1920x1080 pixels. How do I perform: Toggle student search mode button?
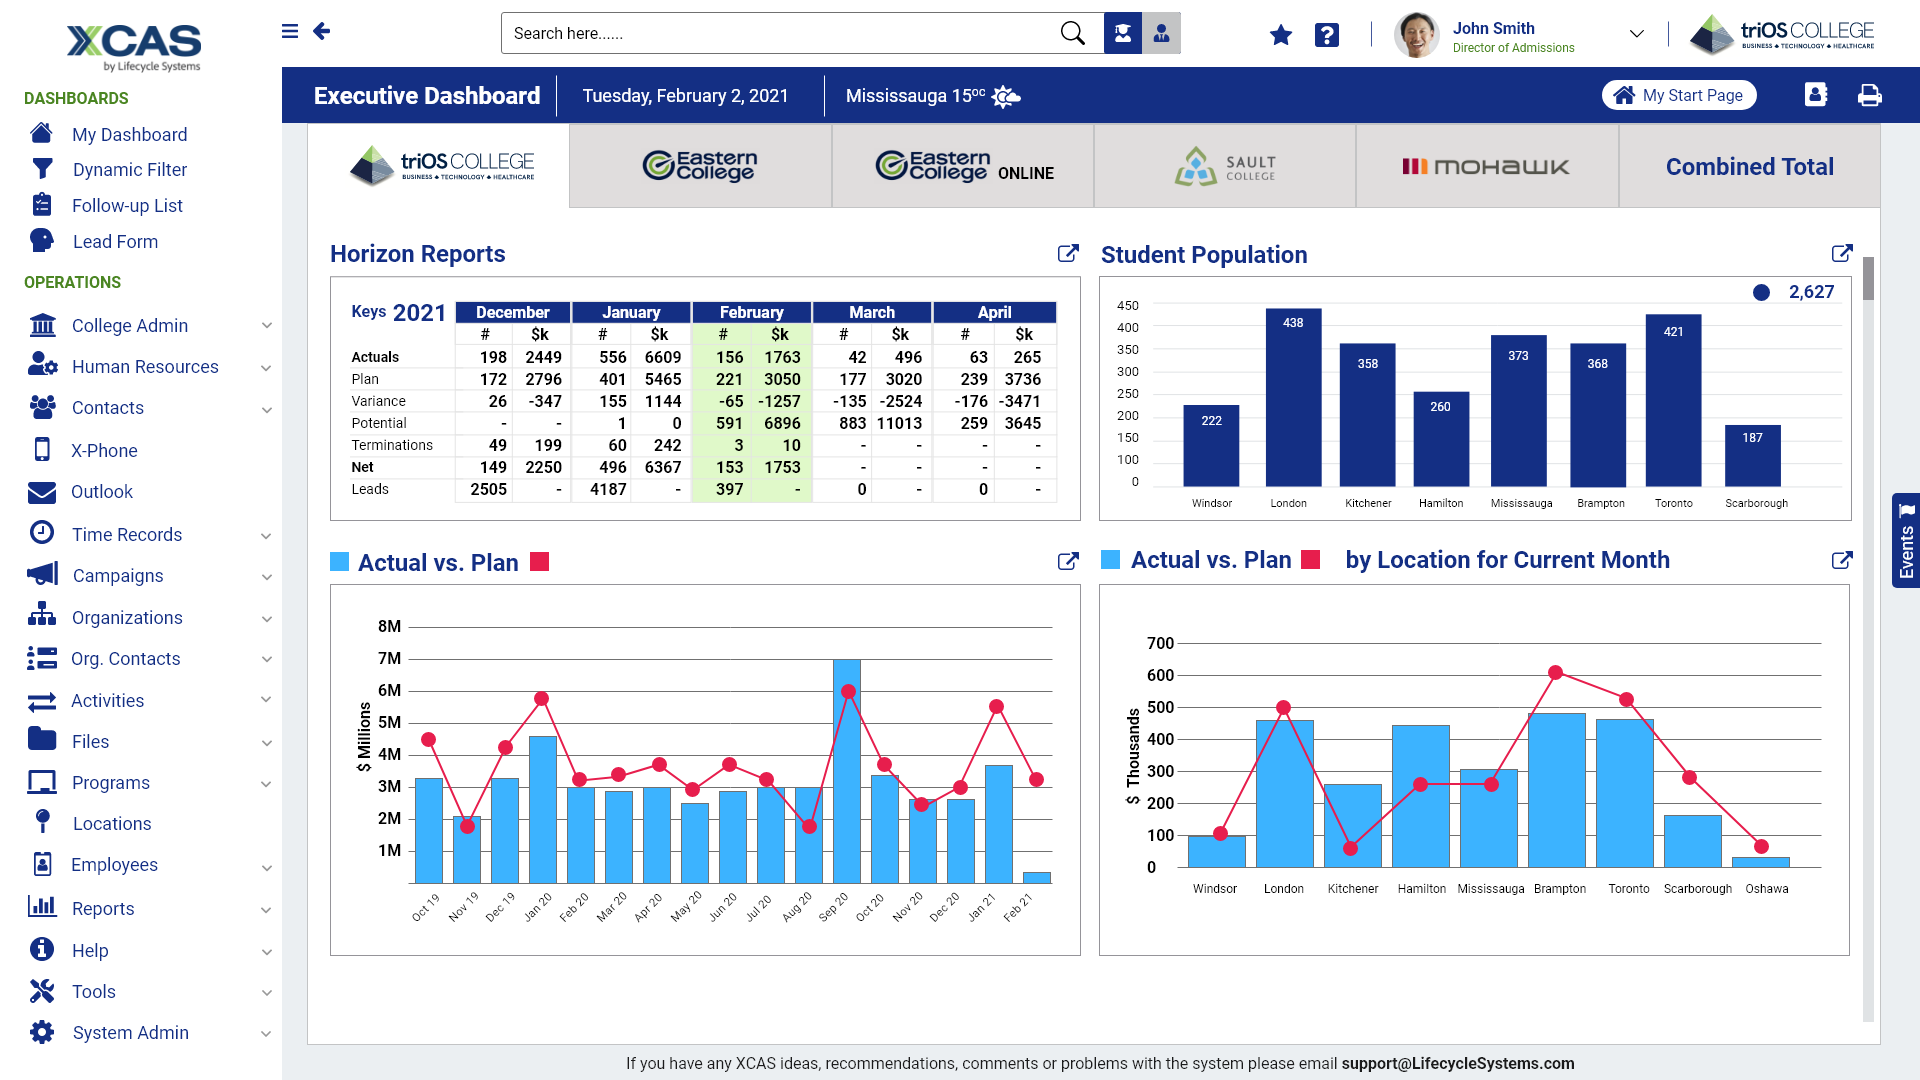(1123, 33)
